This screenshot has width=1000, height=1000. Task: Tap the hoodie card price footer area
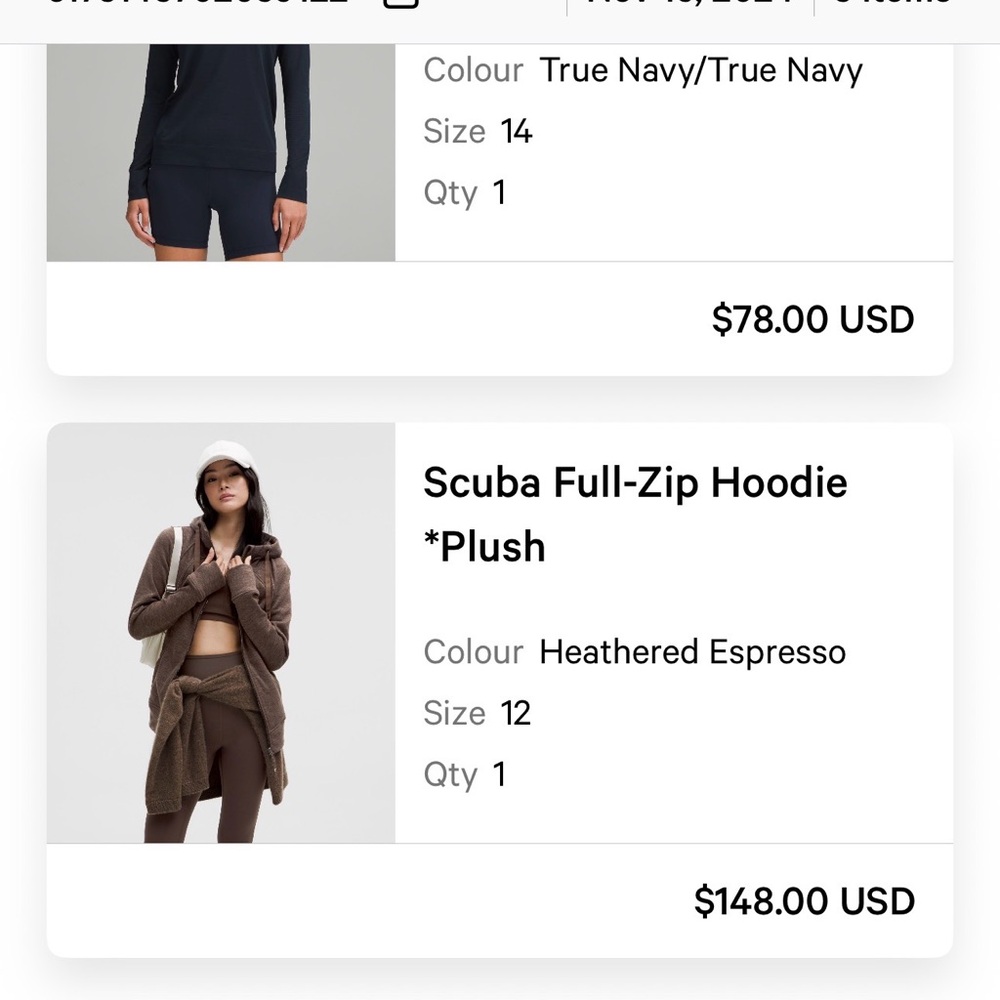pos(500,901)
